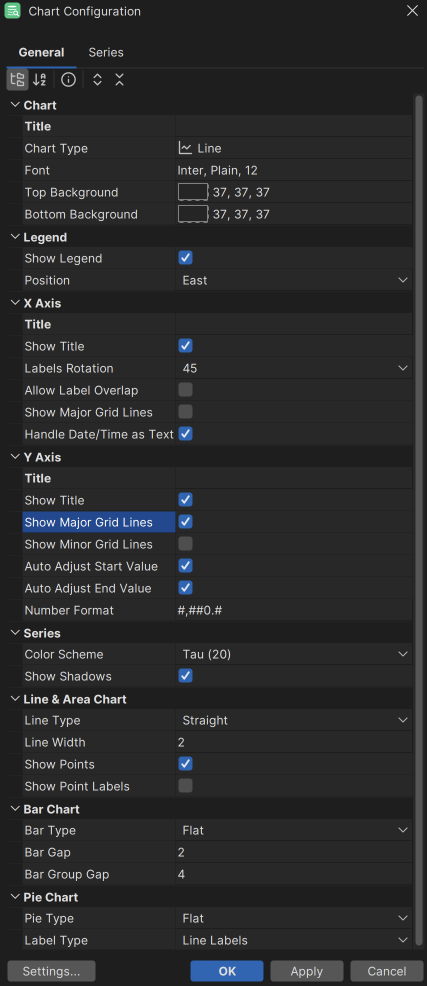
Task: Click the Cancel button
Action: pyautogui.click(x=387, y=972)
